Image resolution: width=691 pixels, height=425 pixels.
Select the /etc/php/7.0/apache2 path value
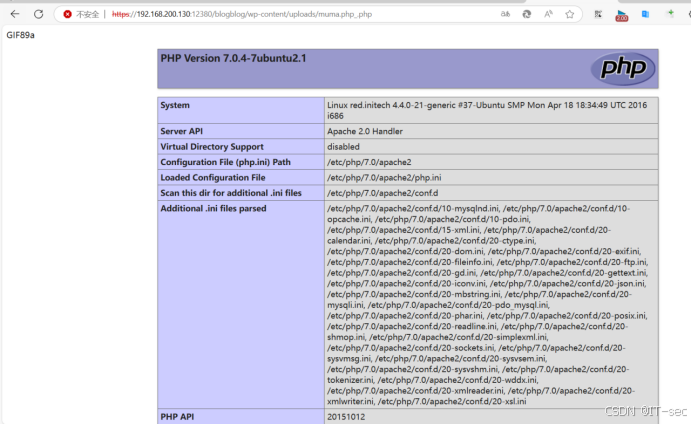coord(369,162)
